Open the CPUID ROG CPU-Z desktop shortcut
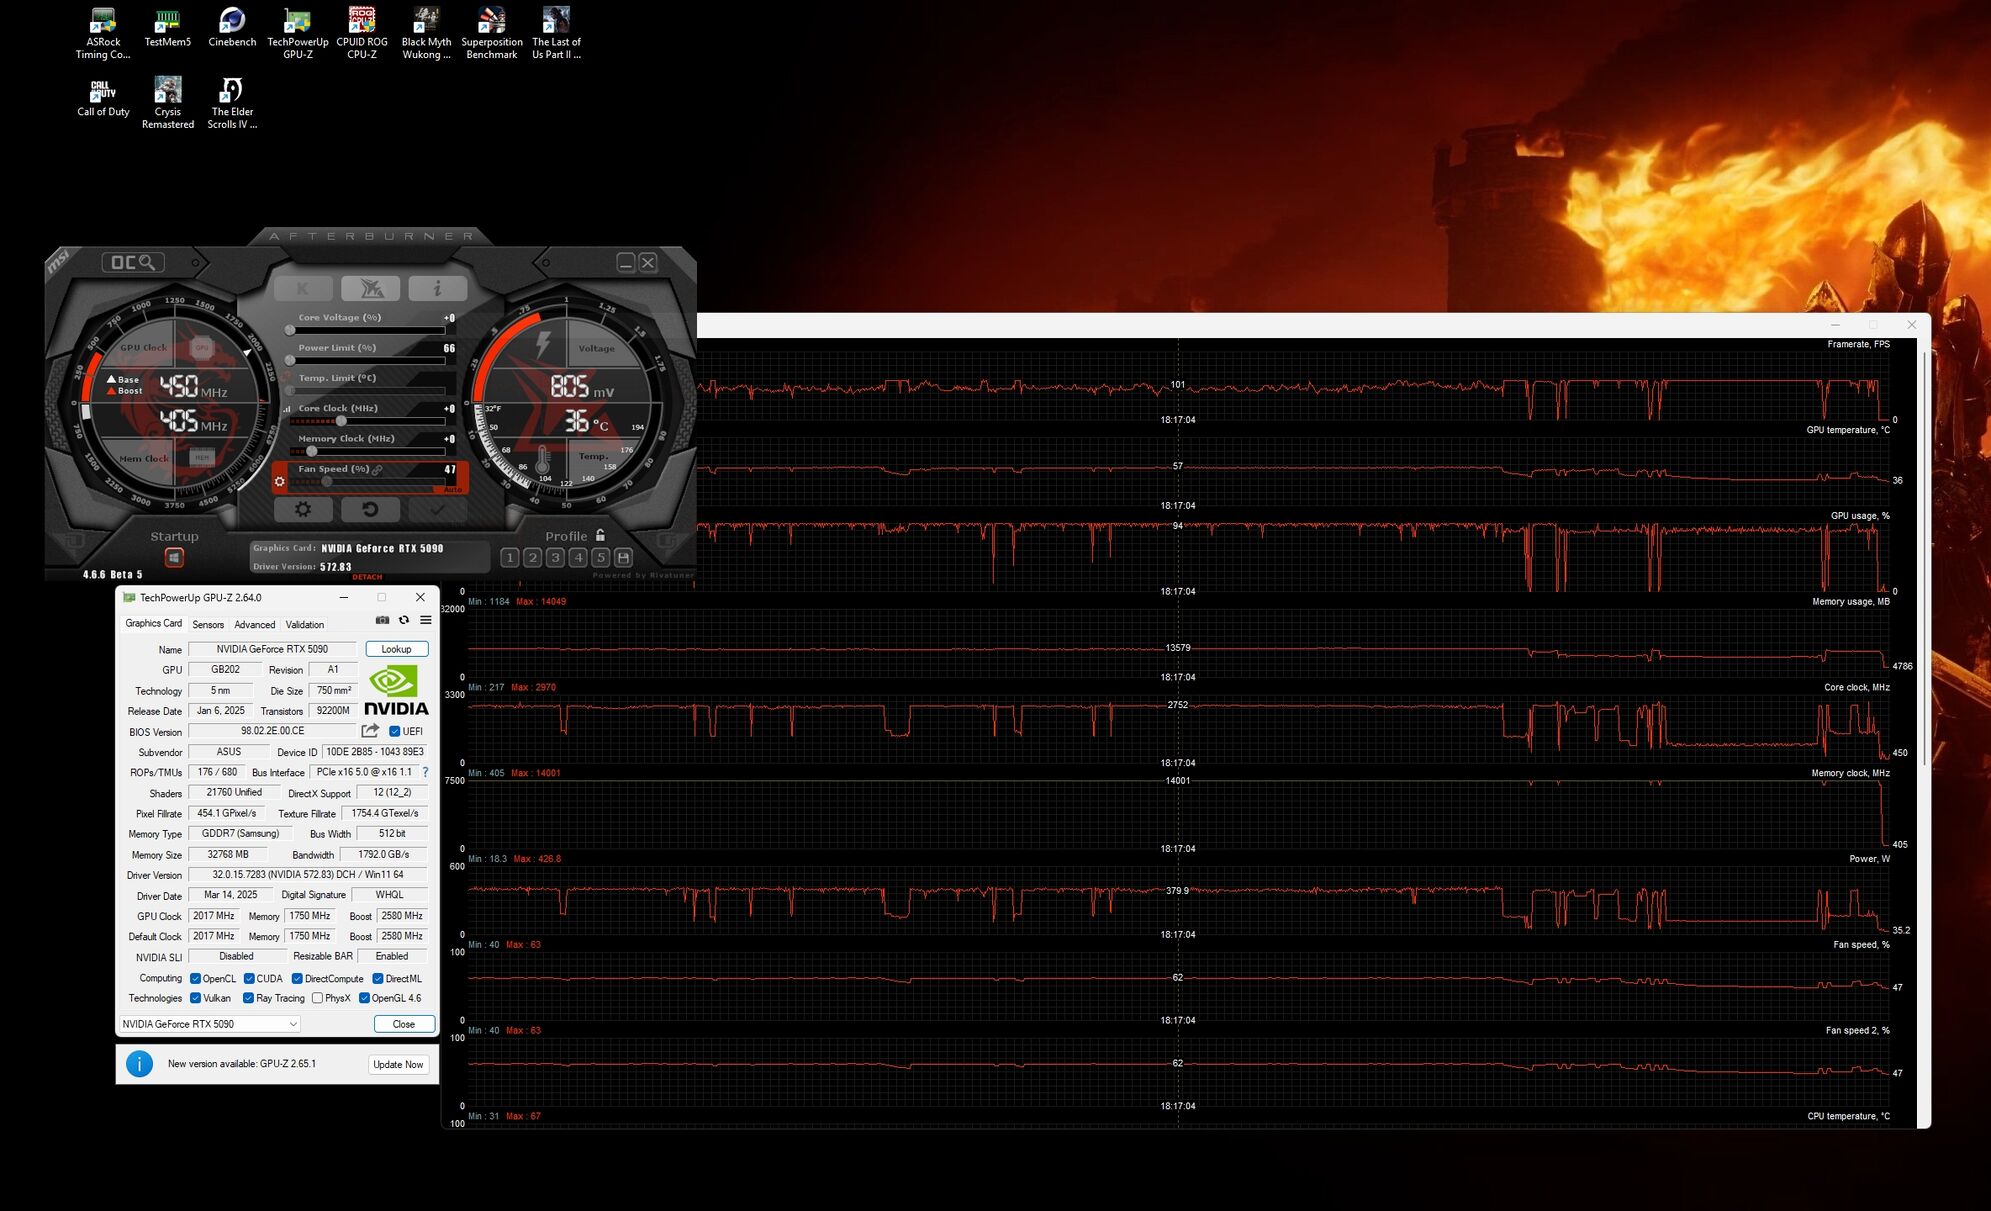1991x1211 pixels. tap(362, 33)
